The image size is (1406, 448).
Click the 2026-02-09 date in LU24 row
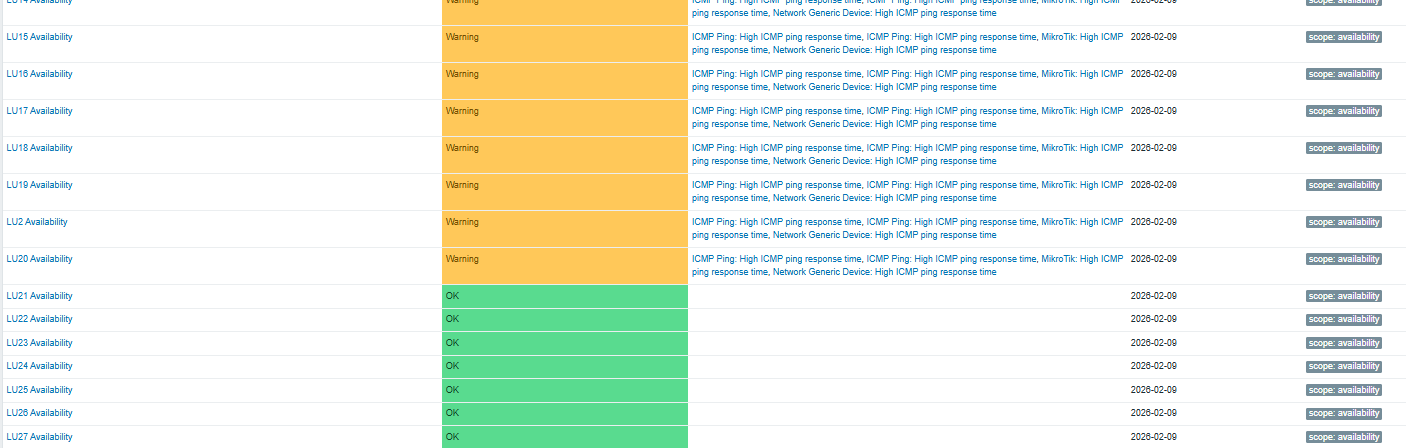1153,366
